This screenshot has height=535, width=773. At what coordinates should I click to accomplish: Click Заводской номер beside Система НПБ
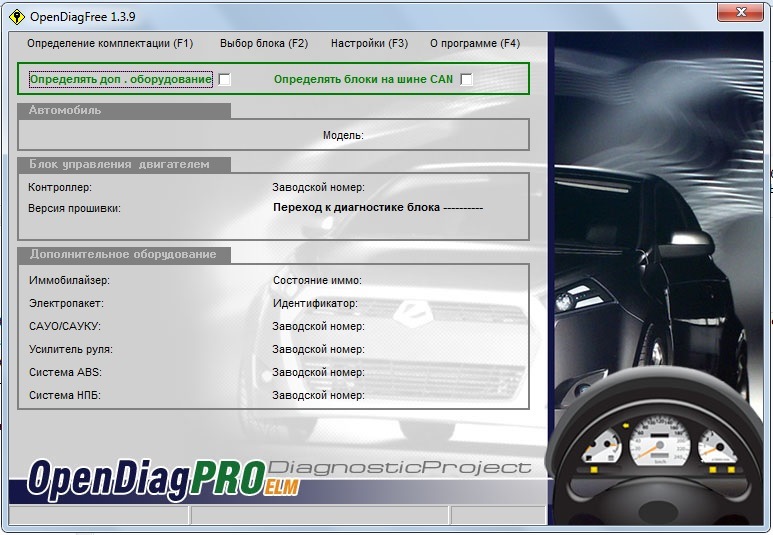318,395
